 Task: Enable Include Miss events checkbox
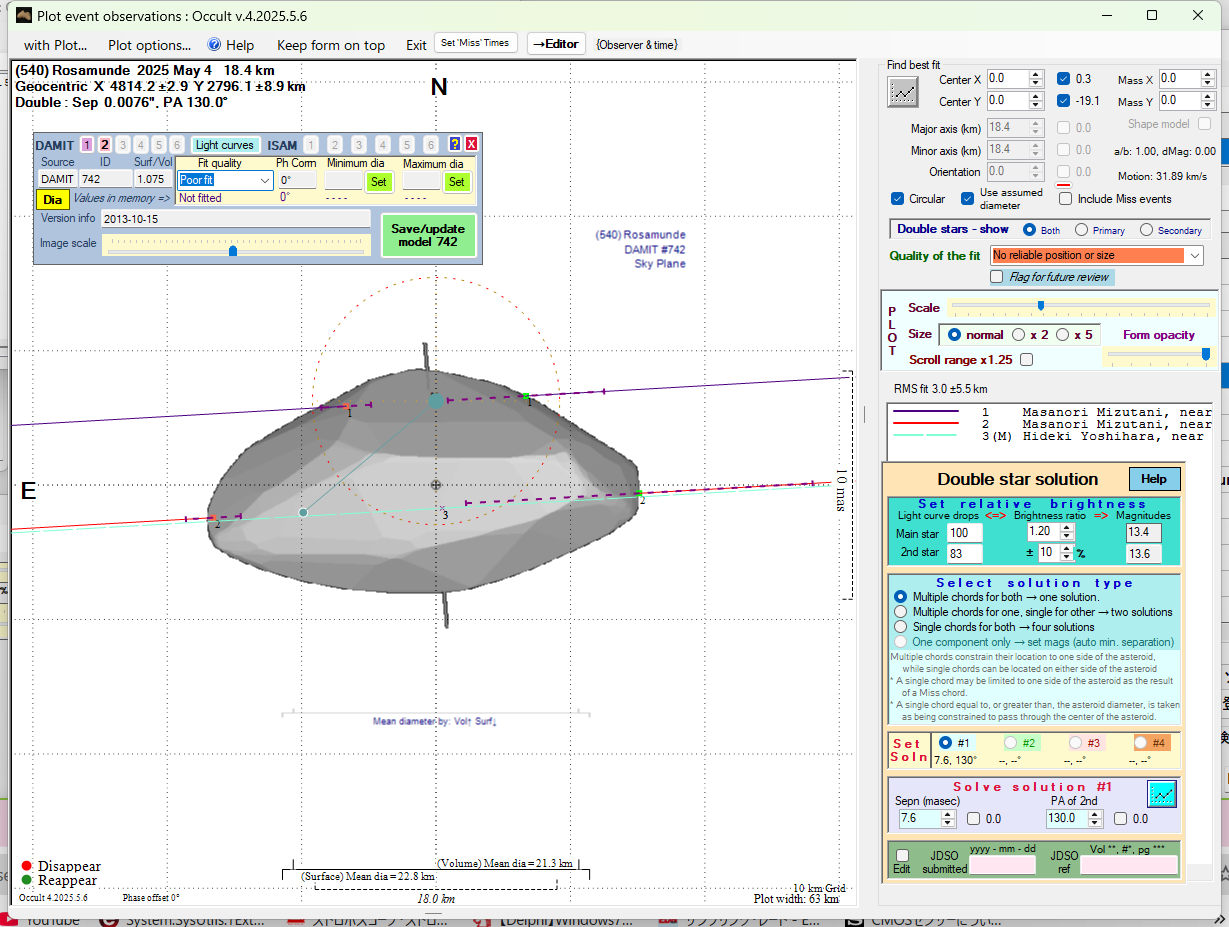(x=1065, y=198)
